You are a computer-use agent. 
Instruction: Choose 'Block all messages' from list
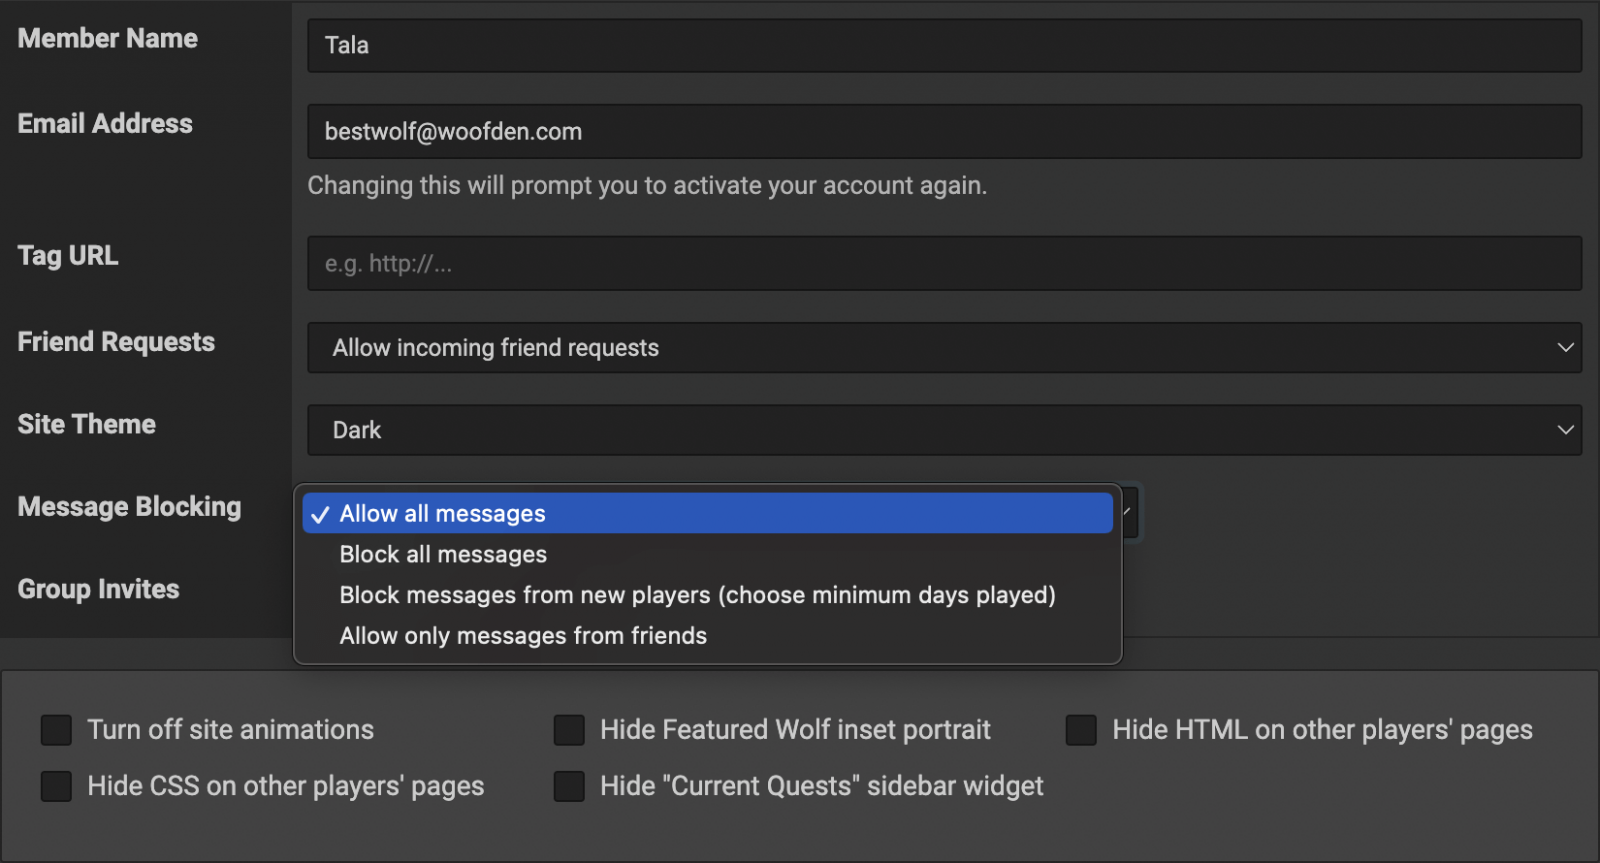click(x=443, y=555)
